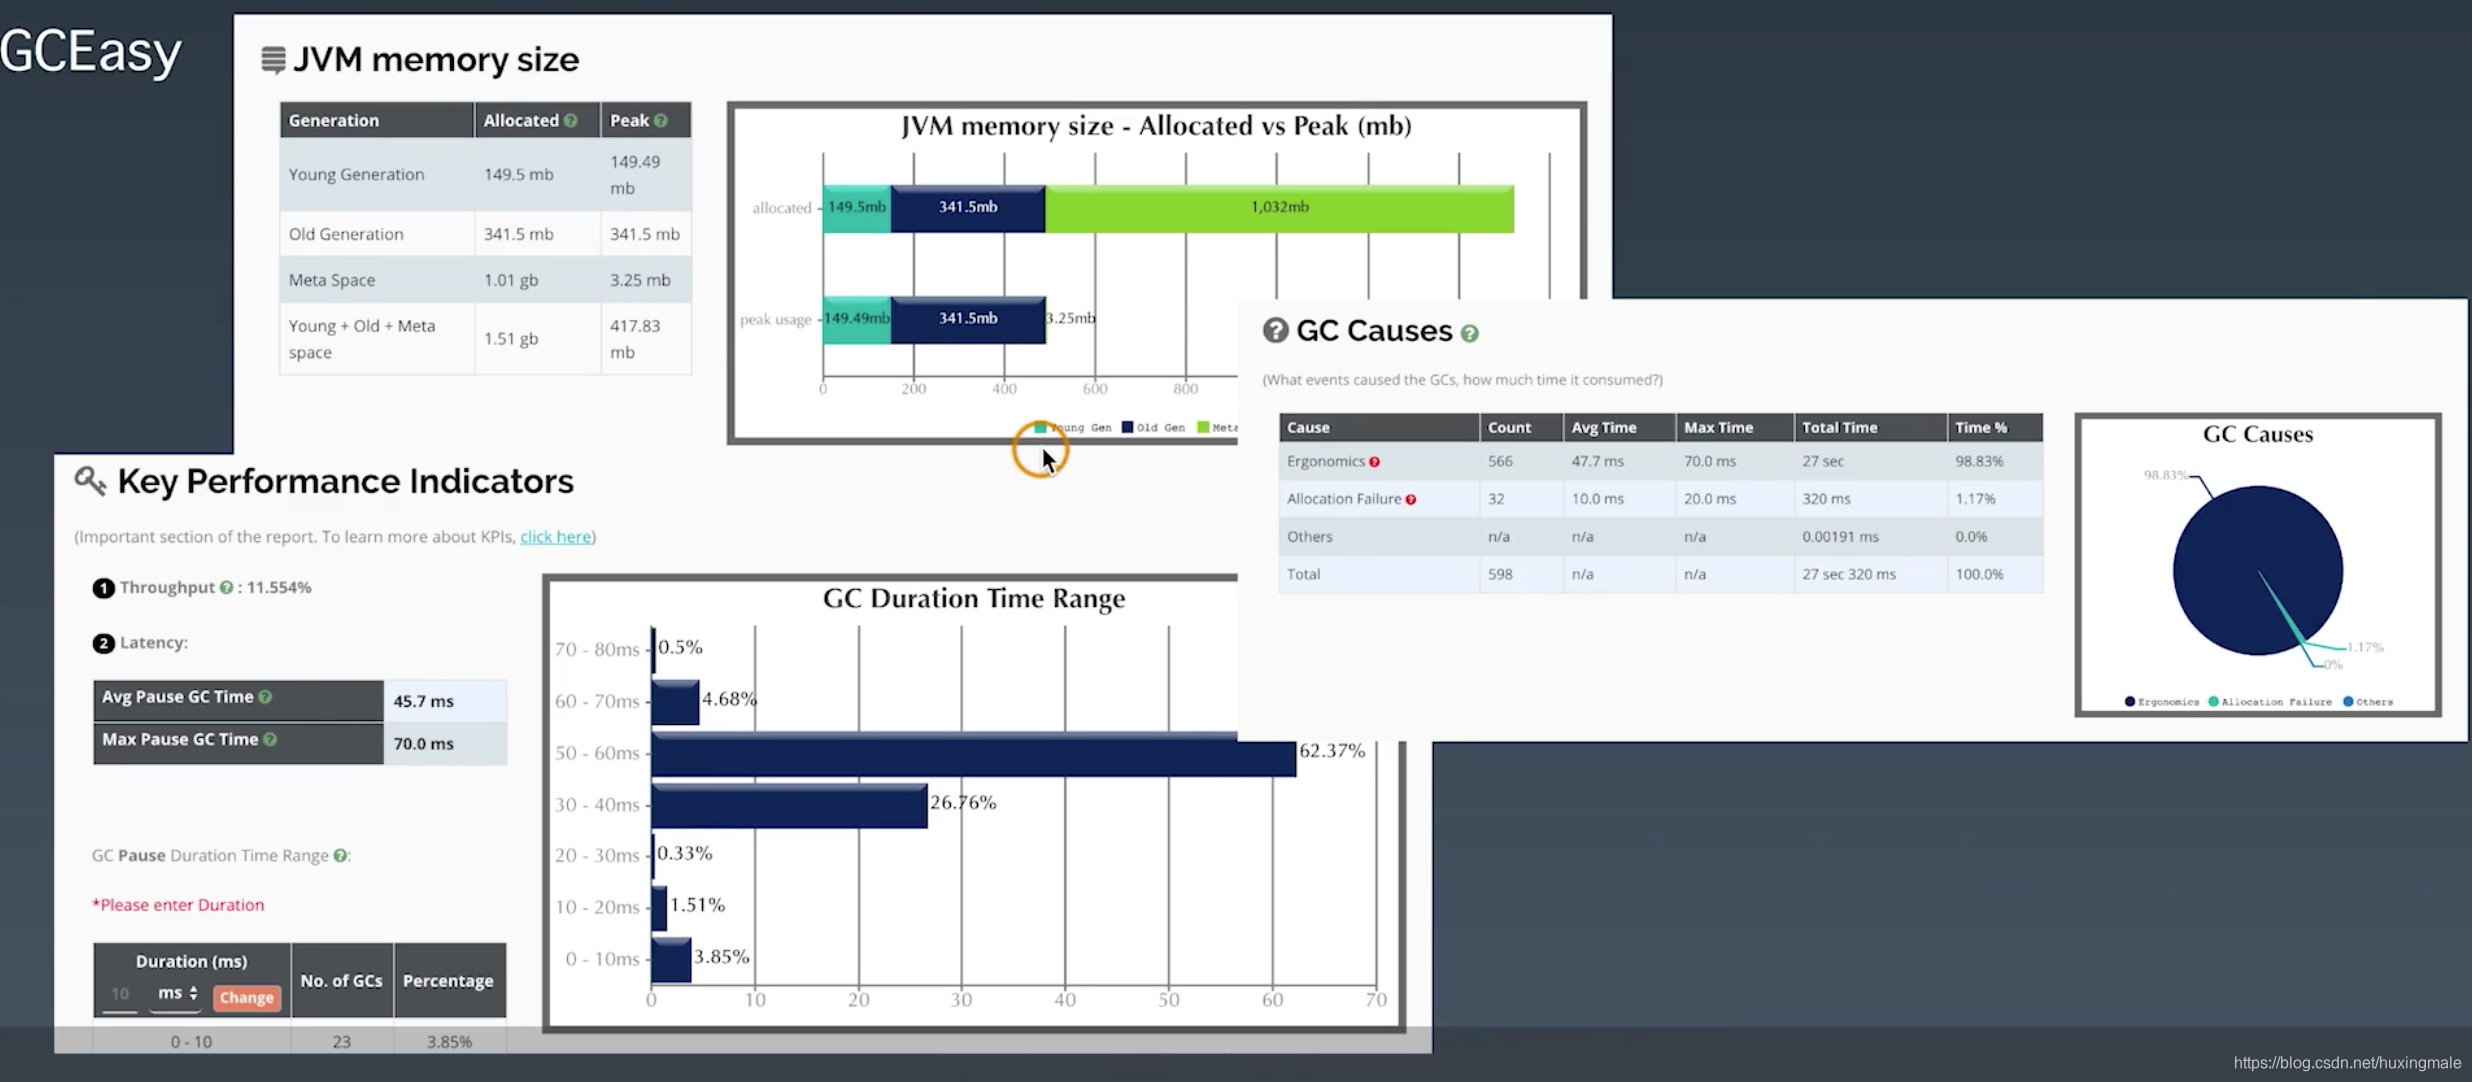Click the Ergonomics time percentage '98.83%' table cell

1979,462
